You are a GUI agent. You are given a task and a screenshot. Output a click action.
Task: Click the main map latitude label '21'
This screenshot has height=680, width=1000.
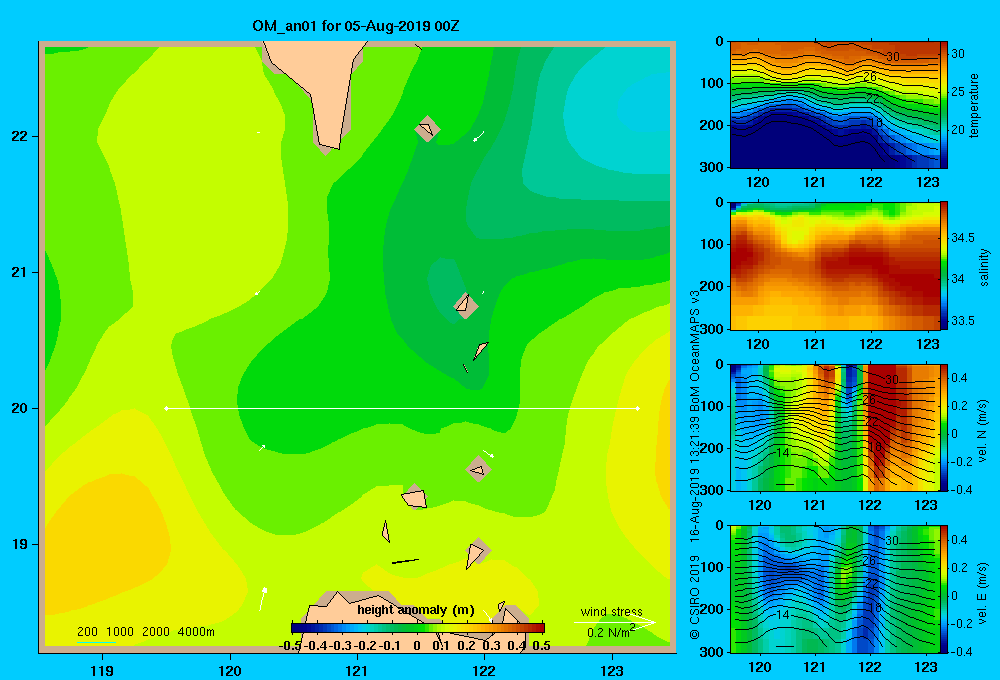pyautogui.click(x=20, y=272)
